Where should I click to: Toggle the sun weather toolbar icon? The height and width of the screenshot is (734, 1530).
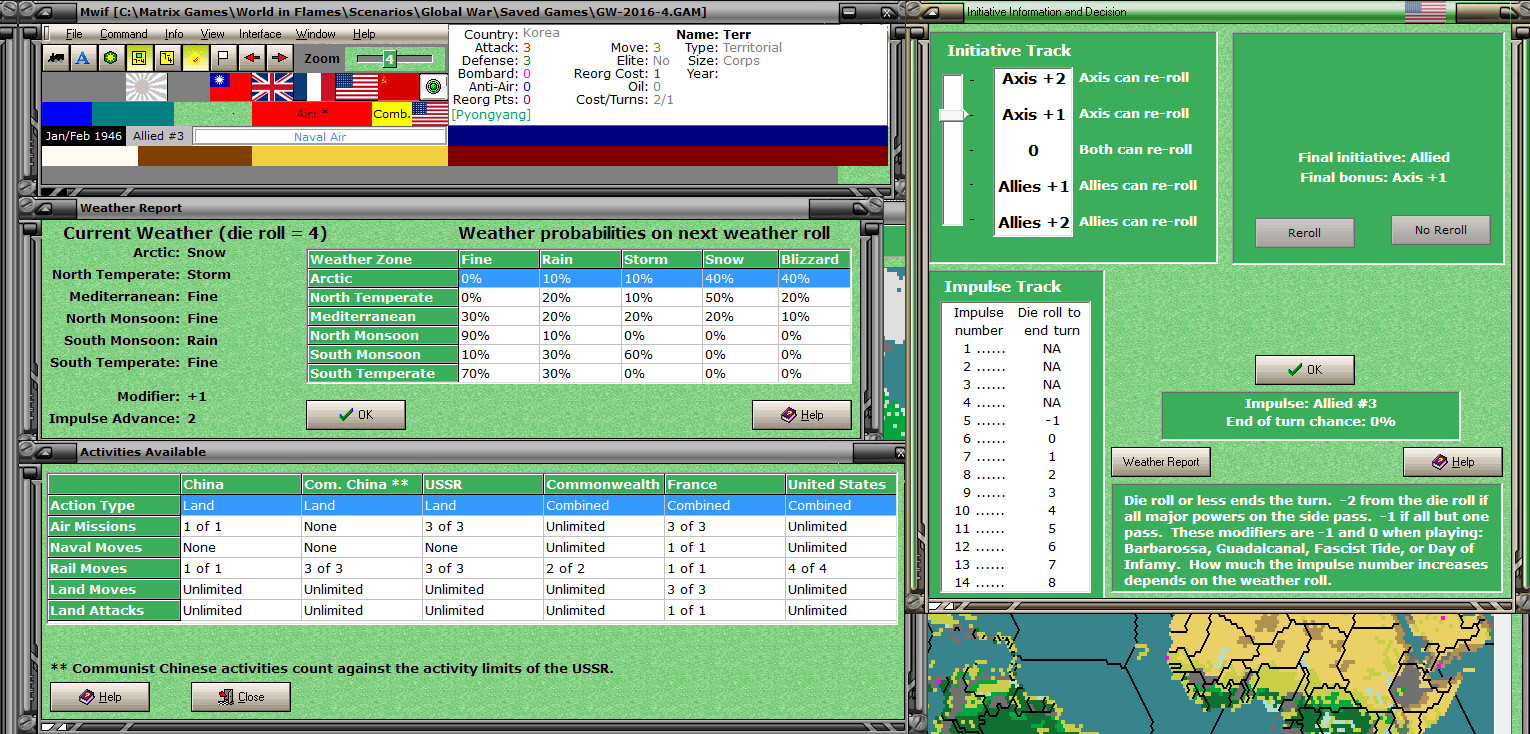195,58
